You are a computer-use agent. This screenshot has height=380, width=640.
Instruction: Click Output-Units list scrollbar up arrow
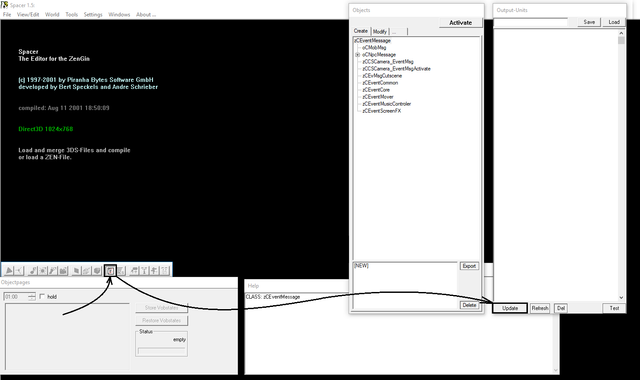[x=621, y=33]
